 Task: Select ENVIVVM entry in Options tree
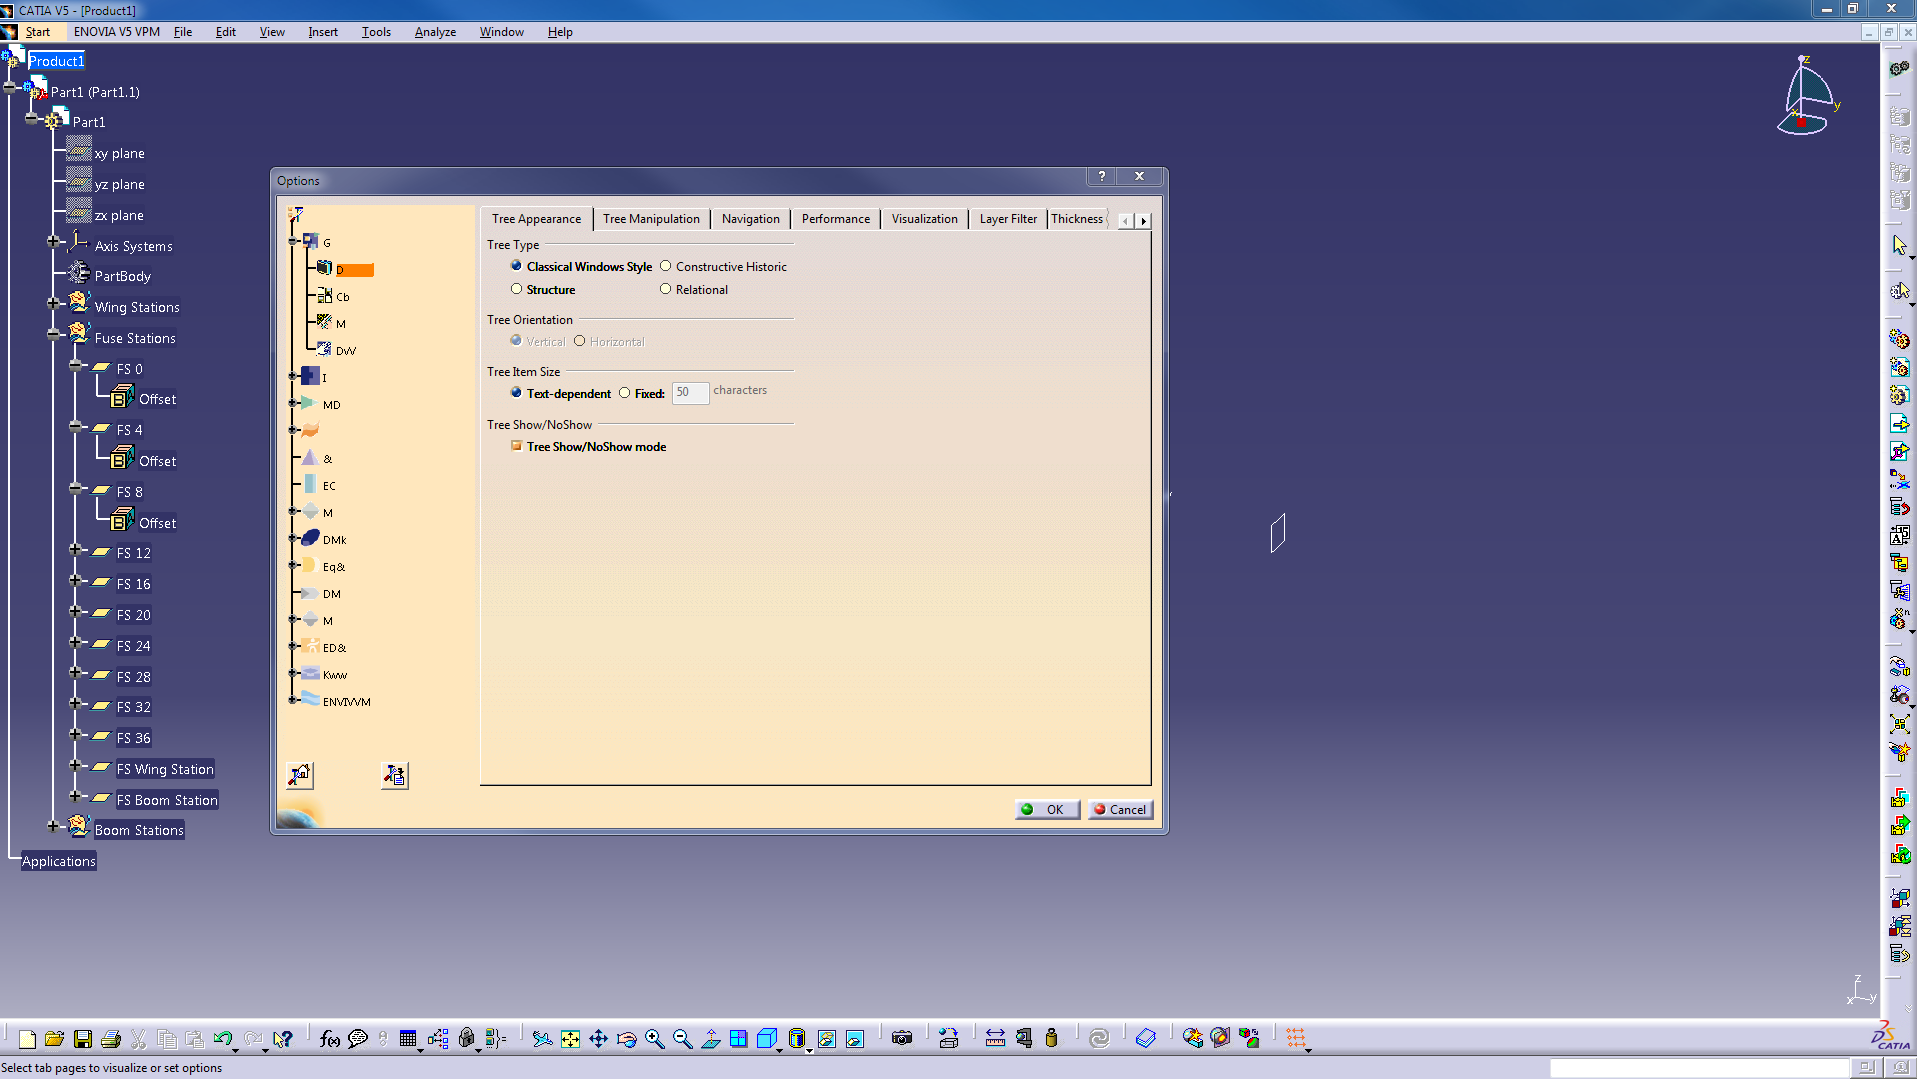[346, 702]
